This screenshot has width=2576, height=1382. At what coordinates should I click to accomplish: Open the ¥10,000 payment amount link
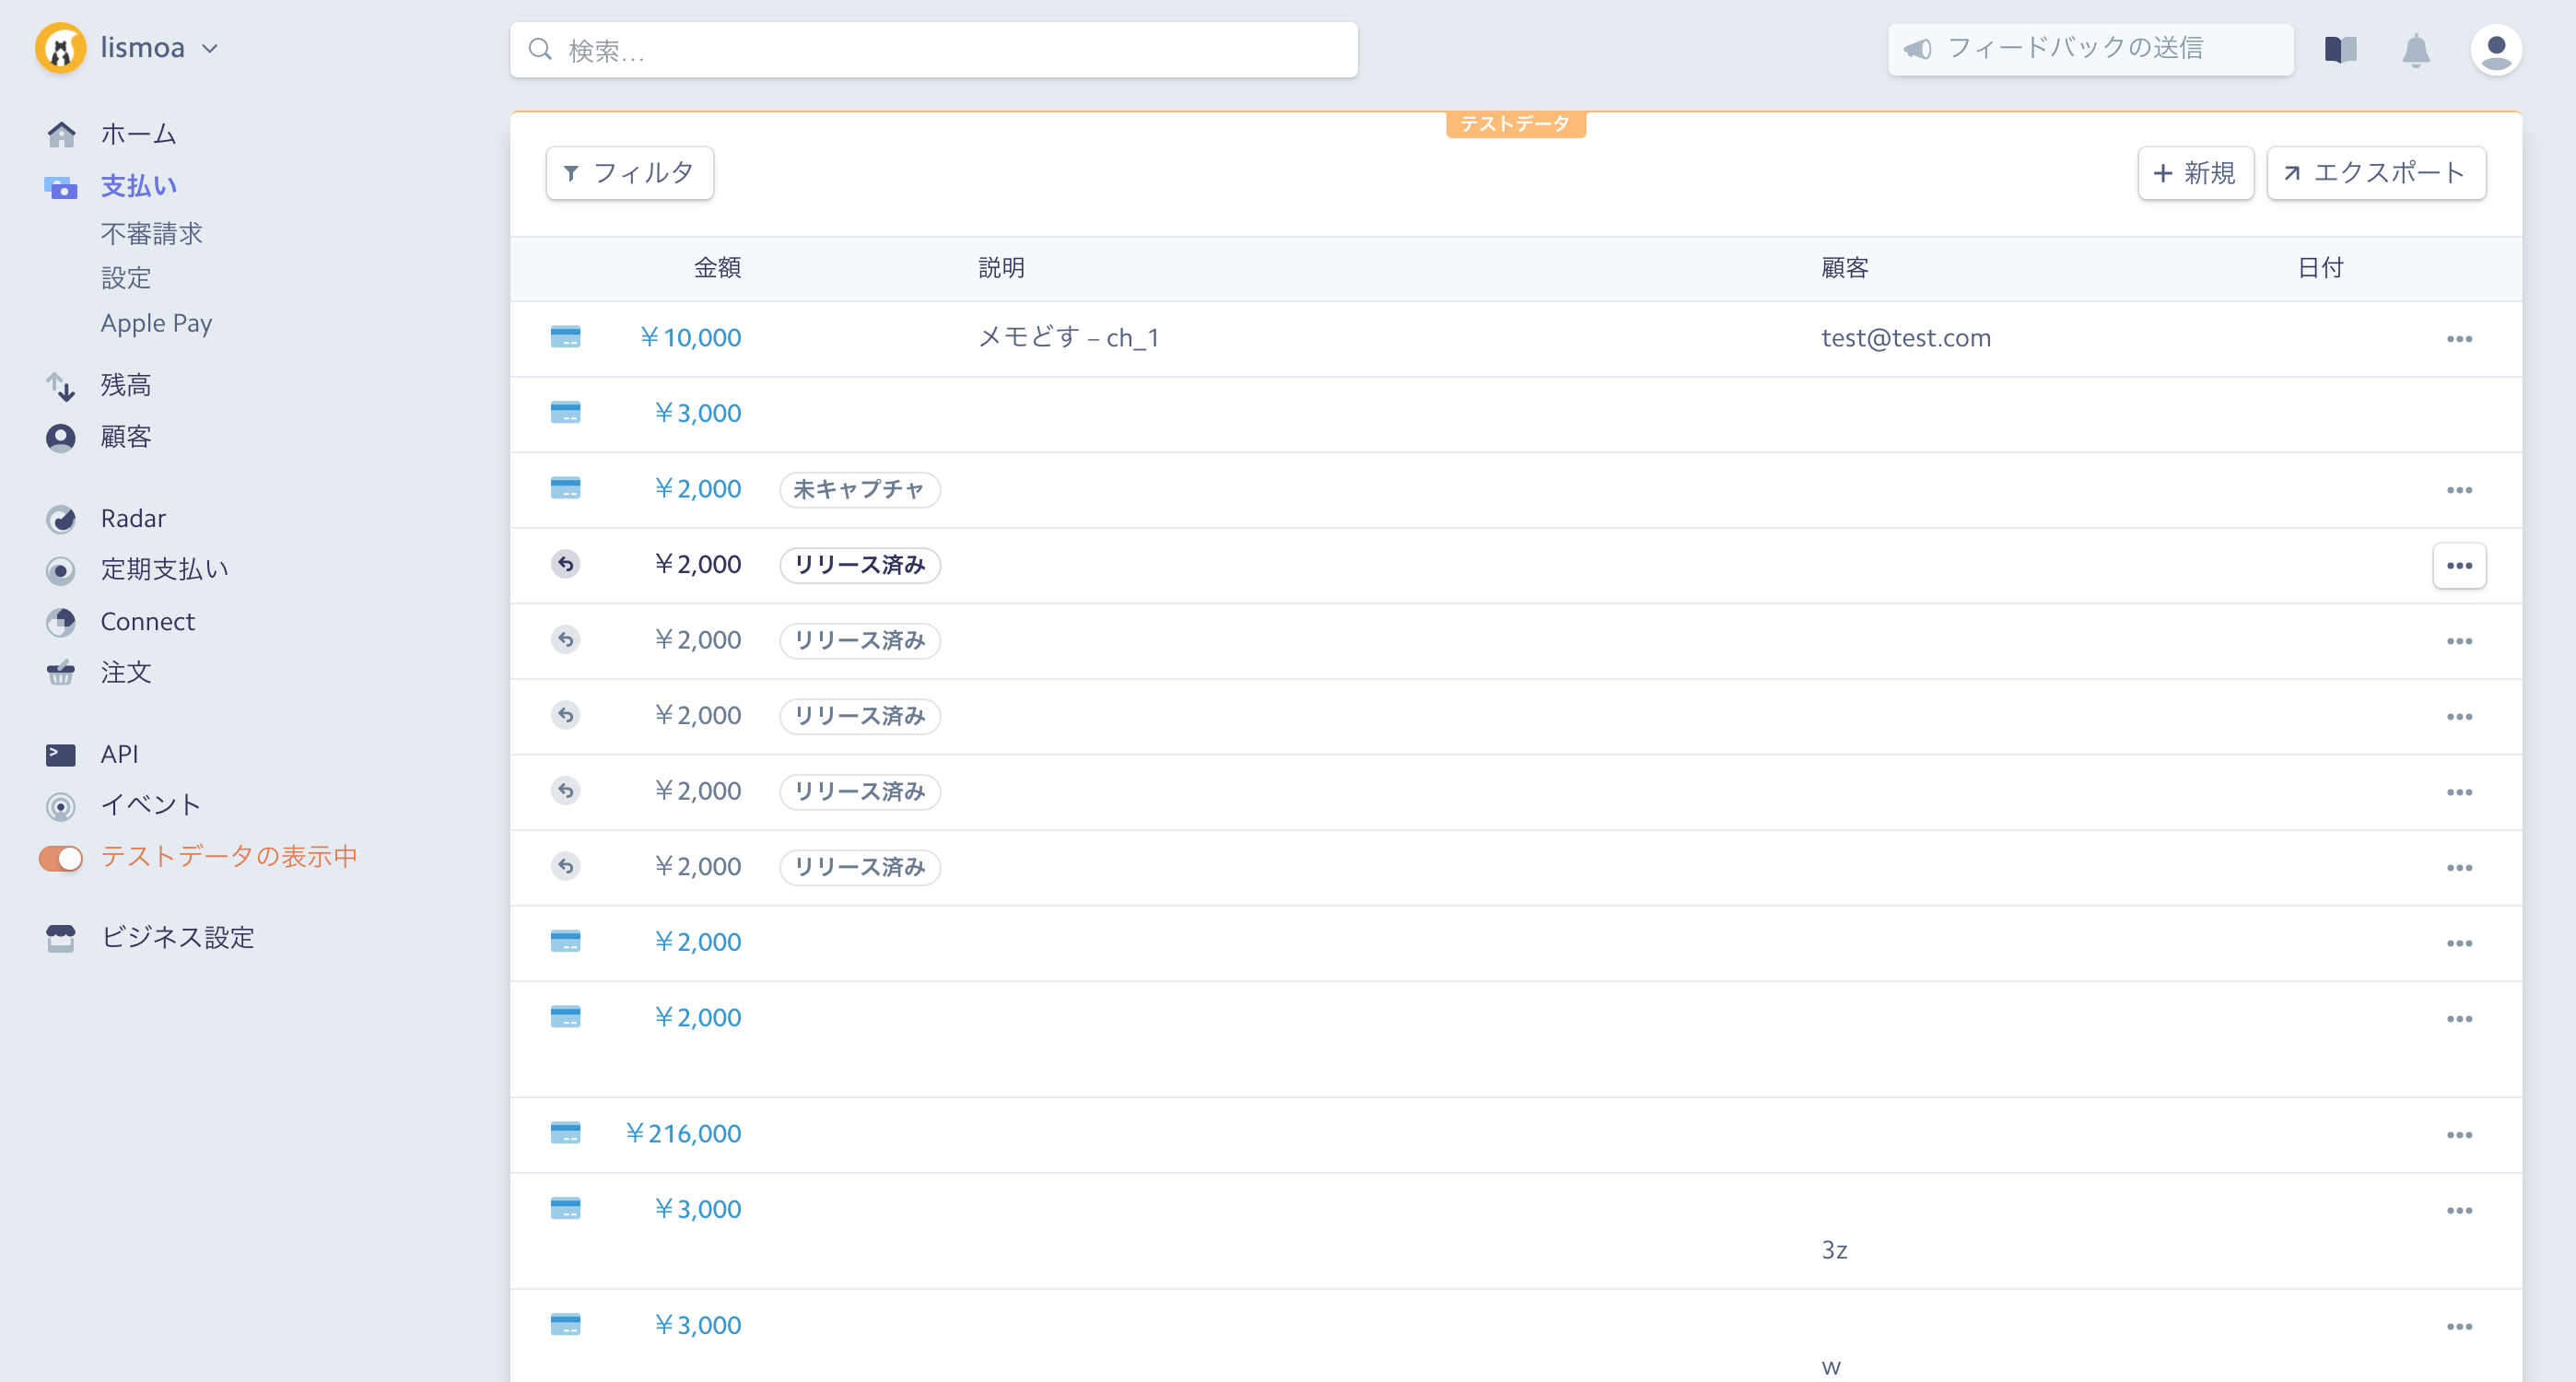pos(690,338)
